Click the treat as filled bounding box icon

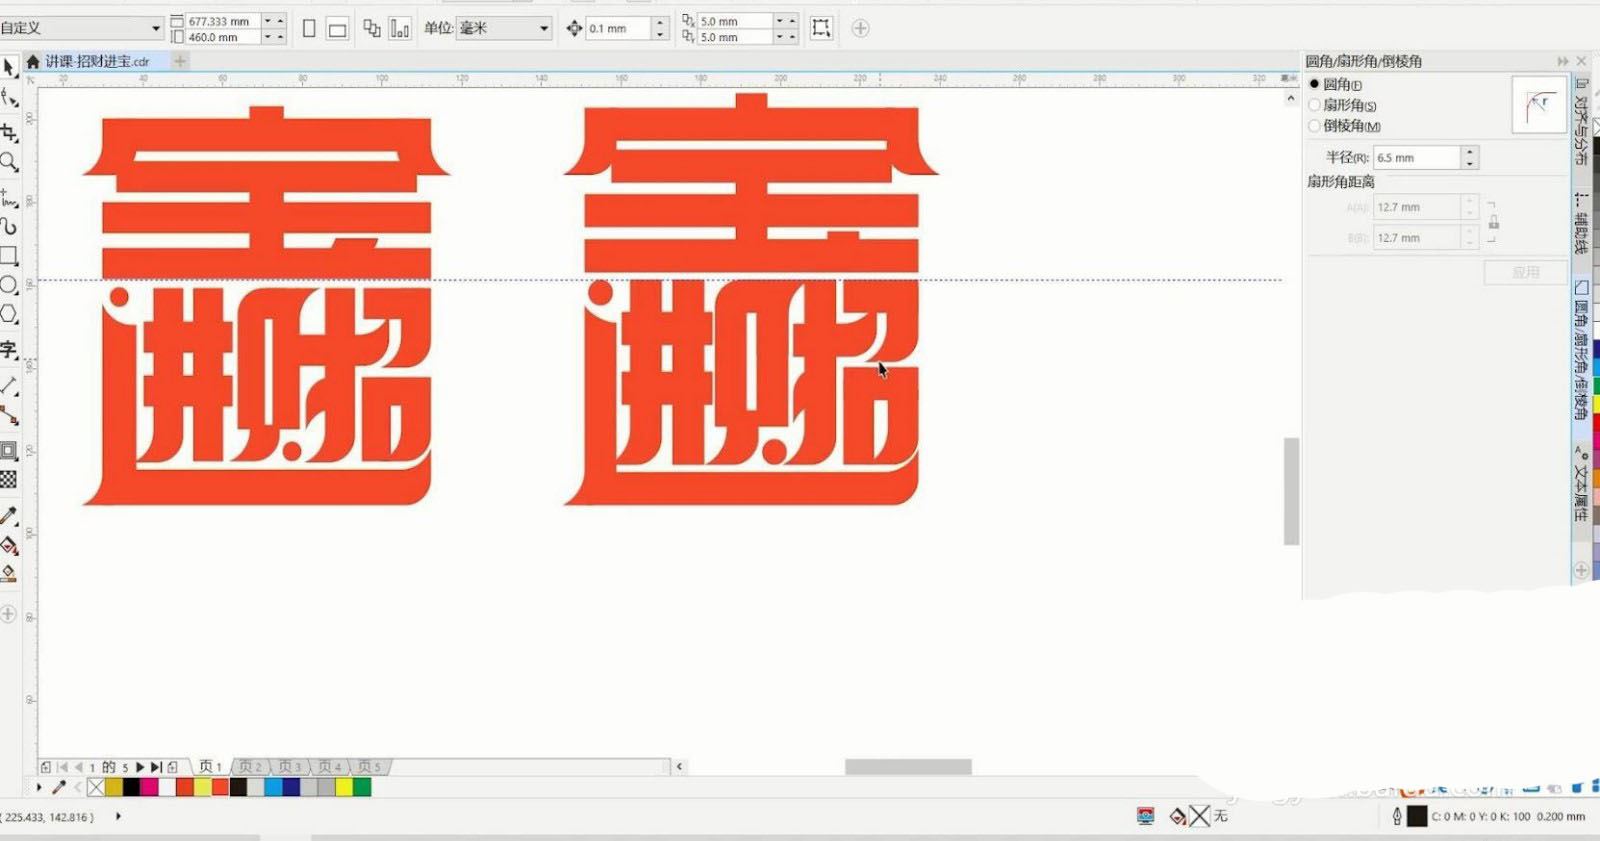[x=821, y=28]
